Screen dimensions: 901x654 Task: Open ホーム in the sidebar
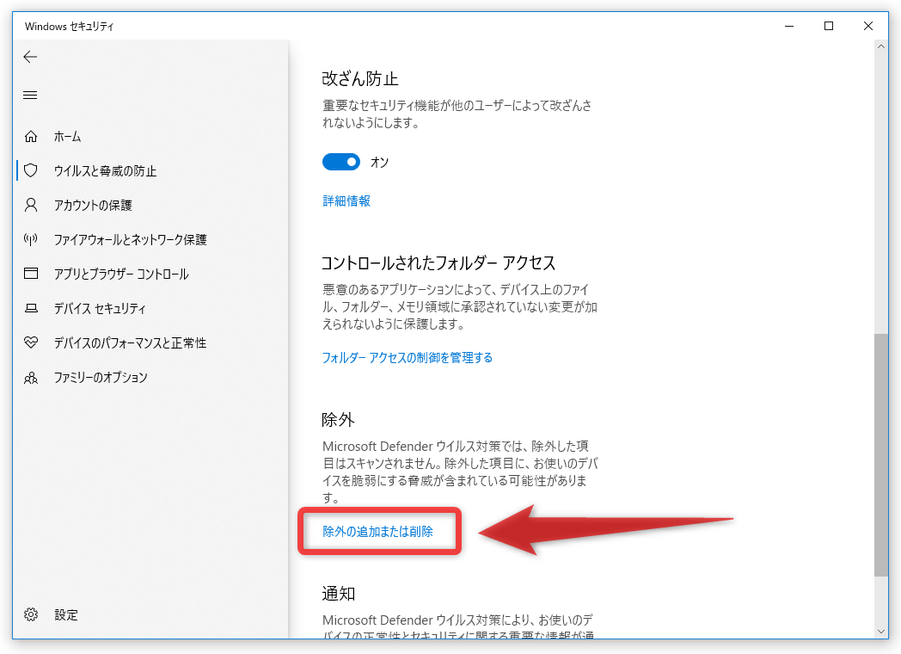pos(67,137)
